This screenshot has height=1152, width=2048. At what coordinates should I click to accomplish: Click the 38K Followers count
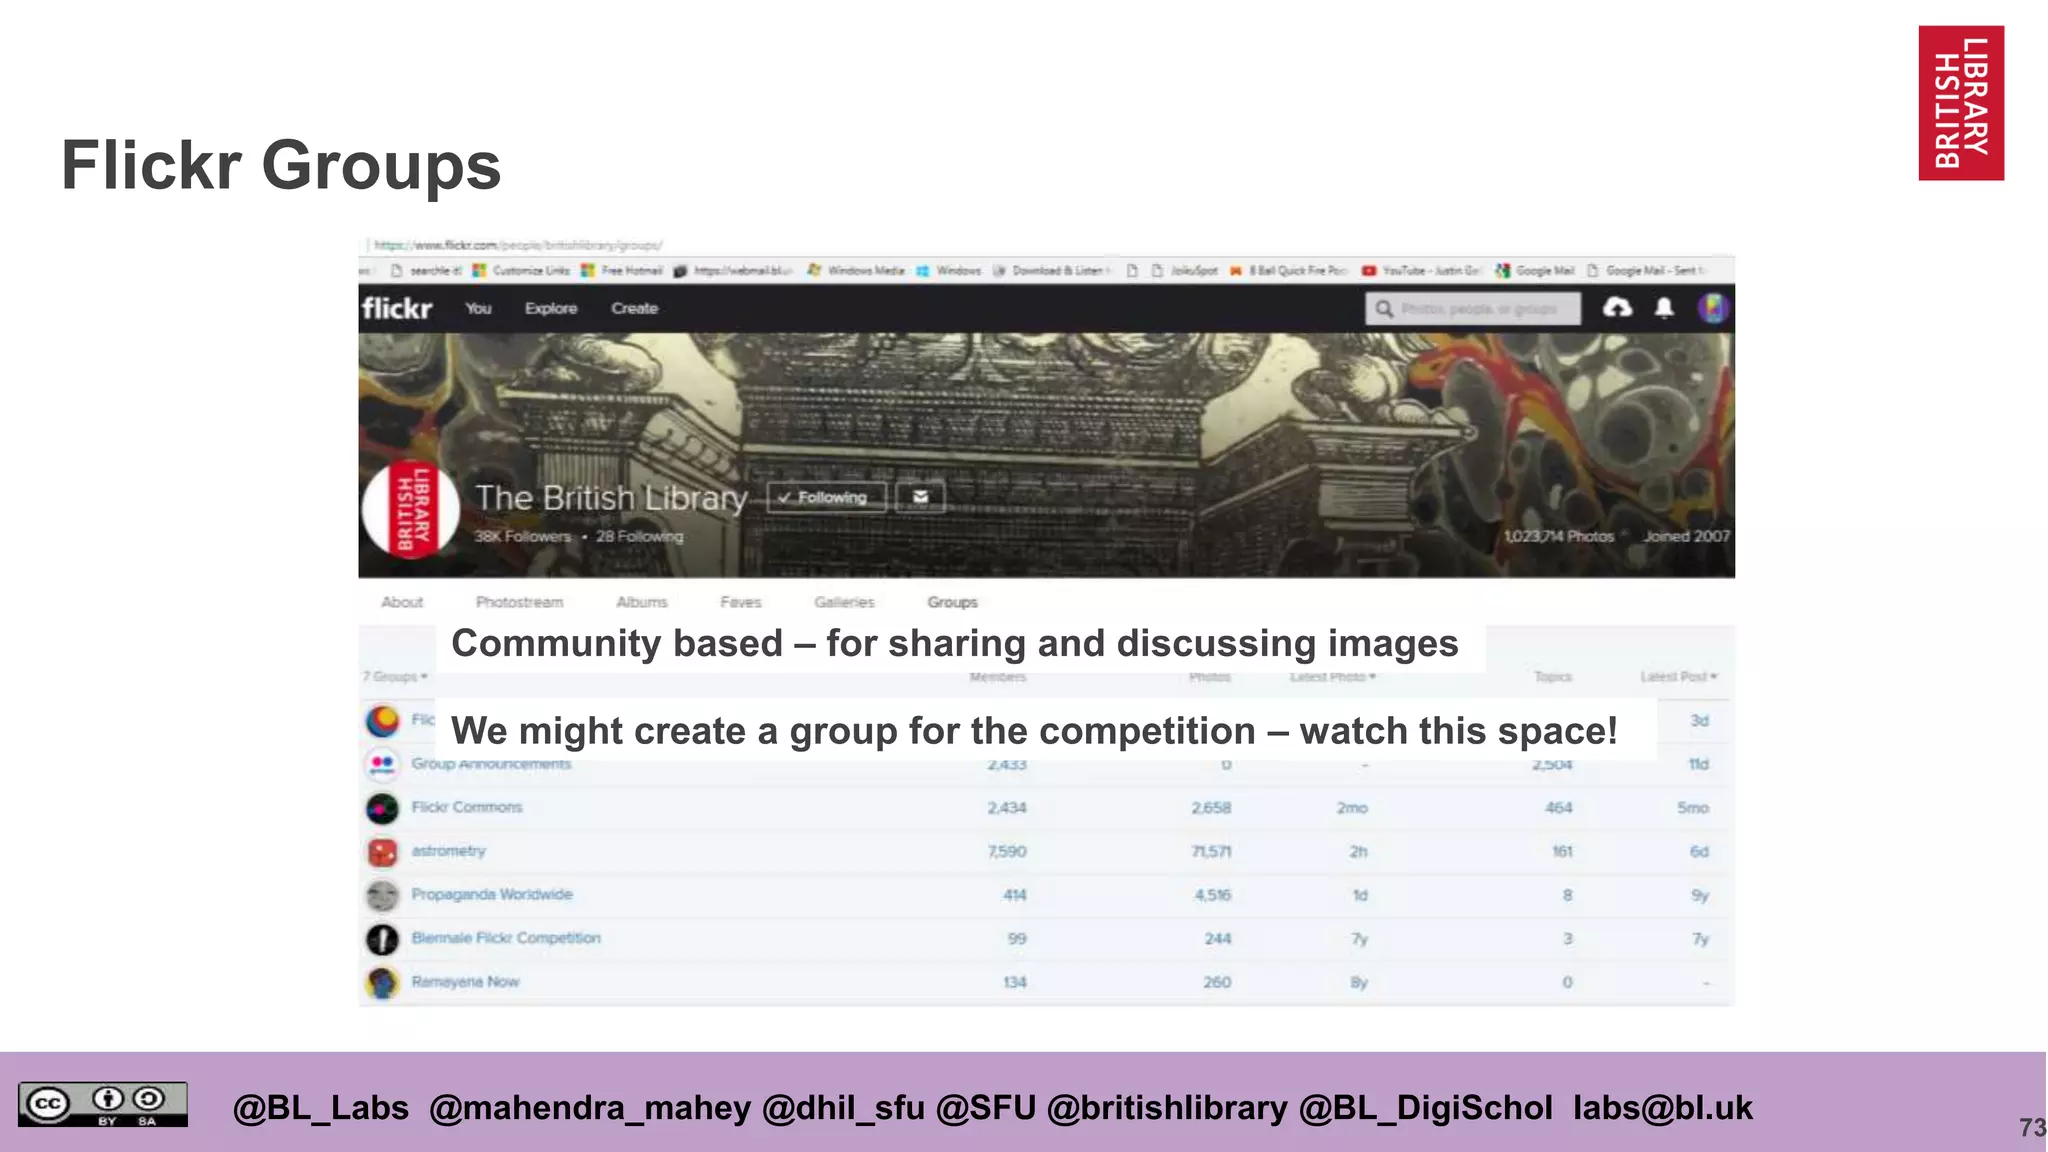tap(522, 537)
